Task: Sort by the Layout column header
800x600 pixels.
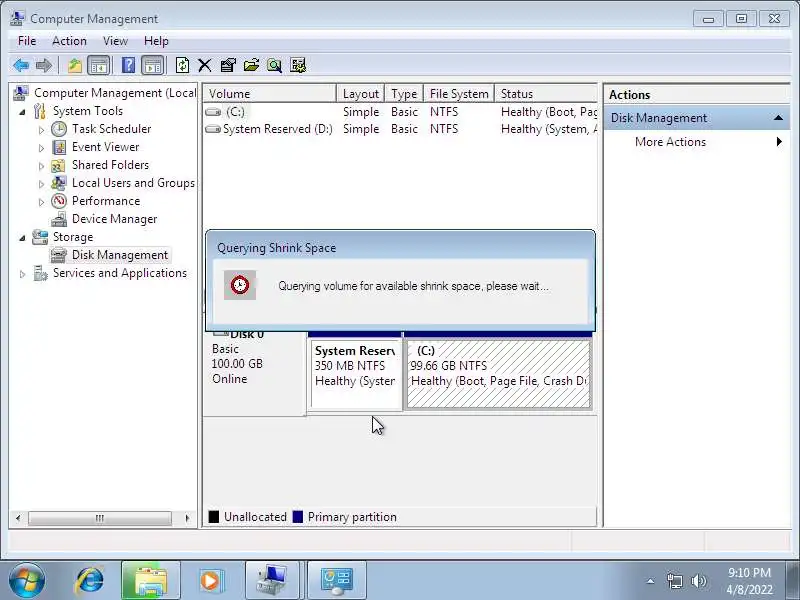Action: pos(361,94)
